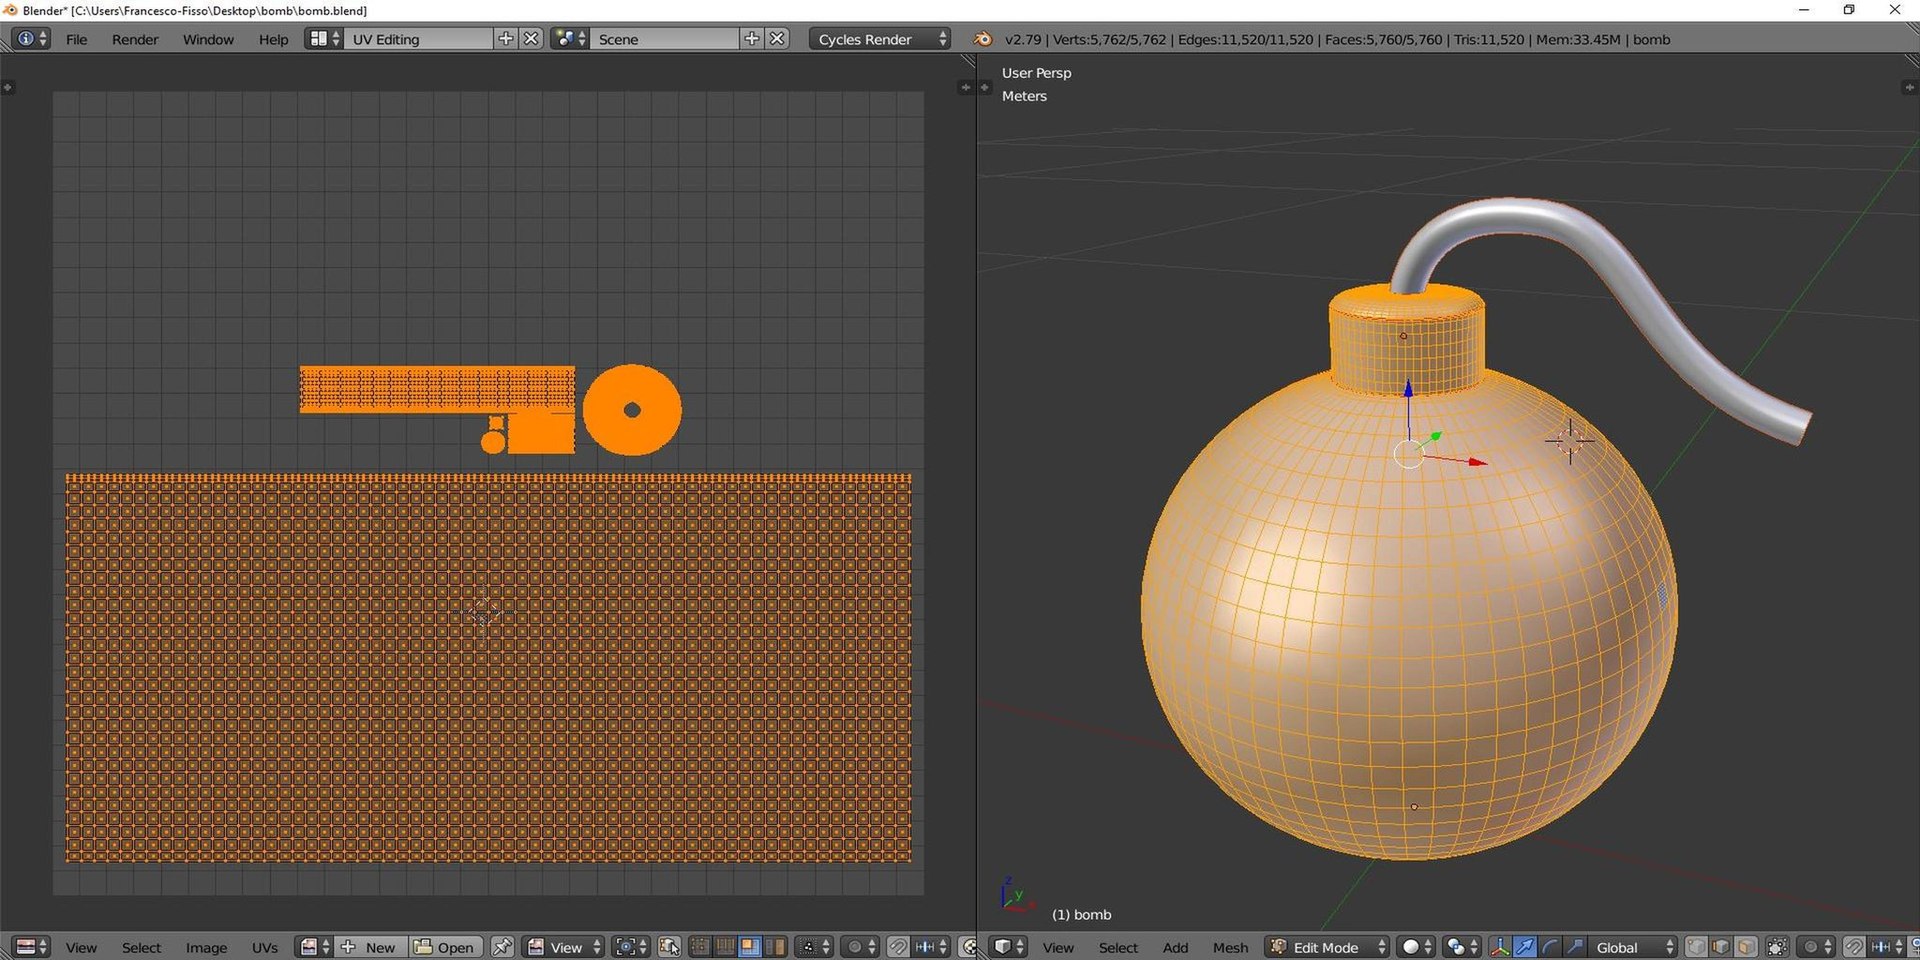Delete the UV Editing screen layout

coord(532,39)
